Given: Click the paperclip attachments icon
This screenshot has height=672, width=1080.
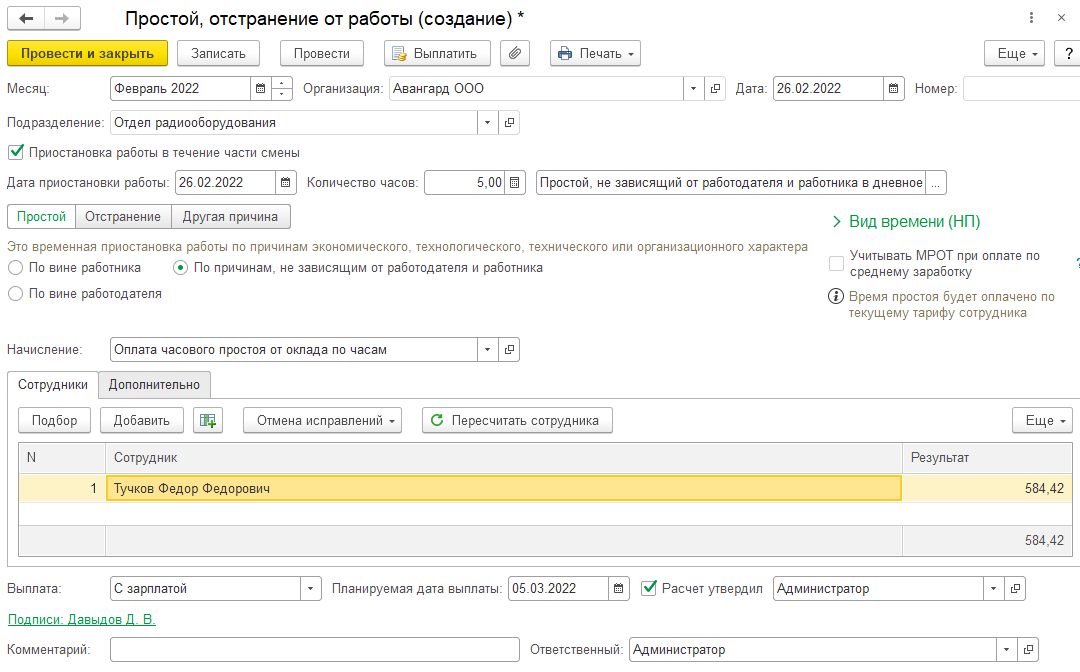Looking at the screenshot, I should (x=514, y=53).
